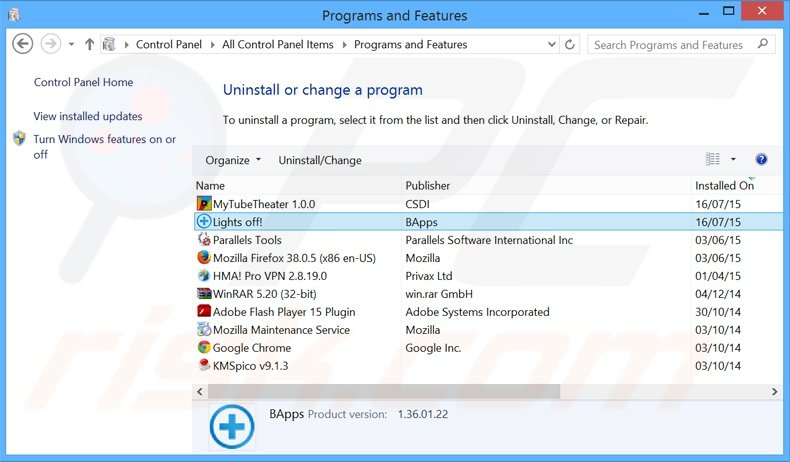Open recent locations dropdown arrow

tap(72, 44)
